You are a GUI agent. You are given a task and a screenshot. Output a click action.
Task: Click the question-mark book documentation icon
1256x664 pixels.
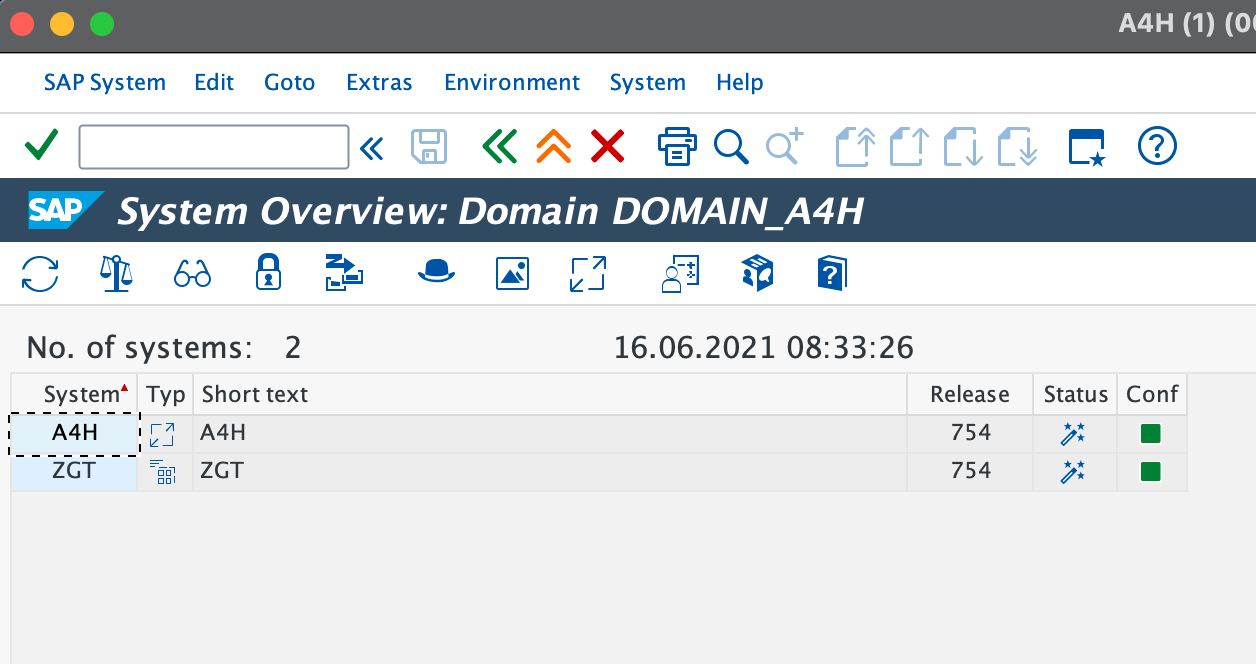832,273
